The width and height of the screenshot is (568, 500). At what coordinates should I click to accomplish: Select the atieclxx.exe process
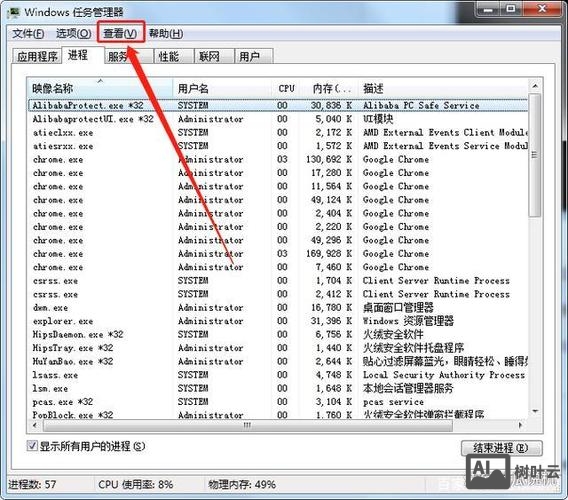(x=278, y=133)
